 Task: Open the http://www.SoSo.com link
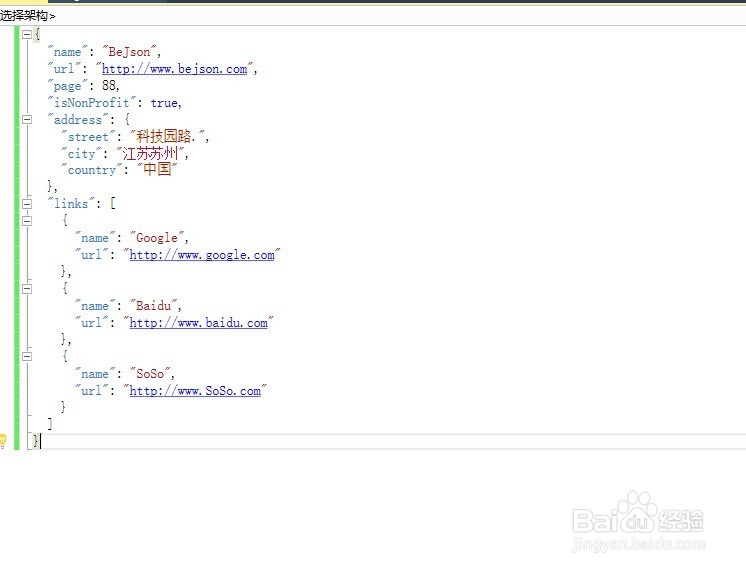[x=195, y=391]
